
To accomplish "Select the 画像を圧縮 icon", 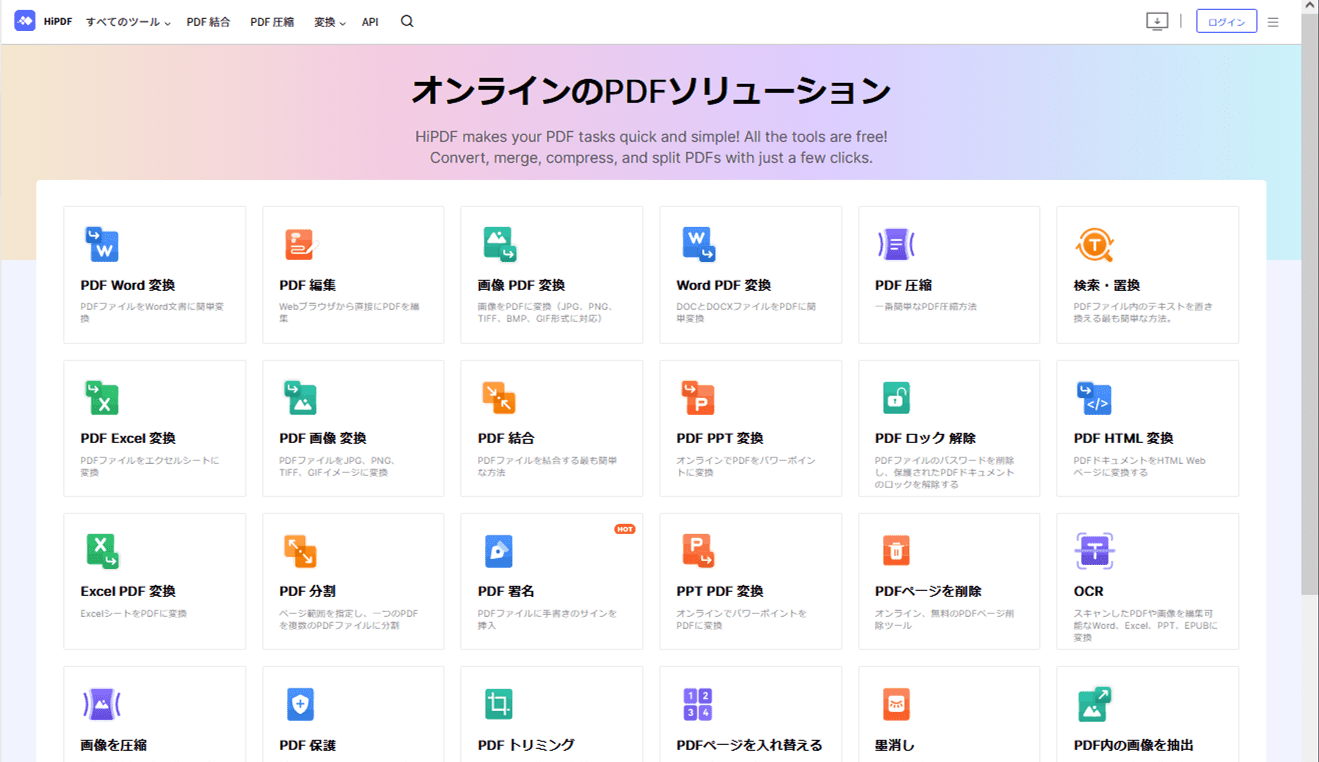I will [102, 705].
